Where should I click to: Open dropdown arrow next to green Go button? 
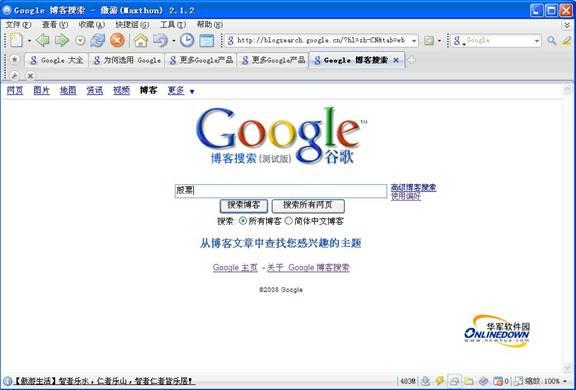click(x=439, y=41)
